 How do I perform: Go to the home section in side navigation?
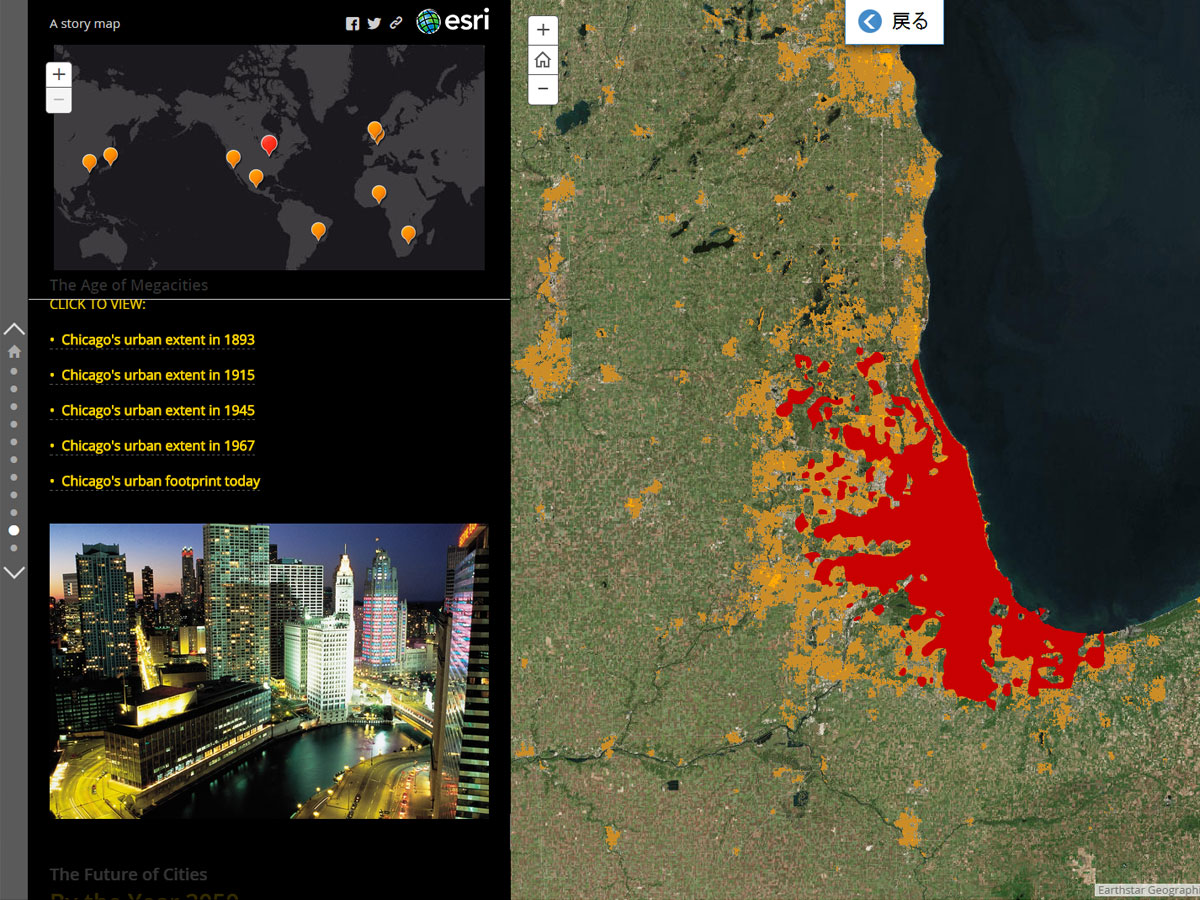14,351
